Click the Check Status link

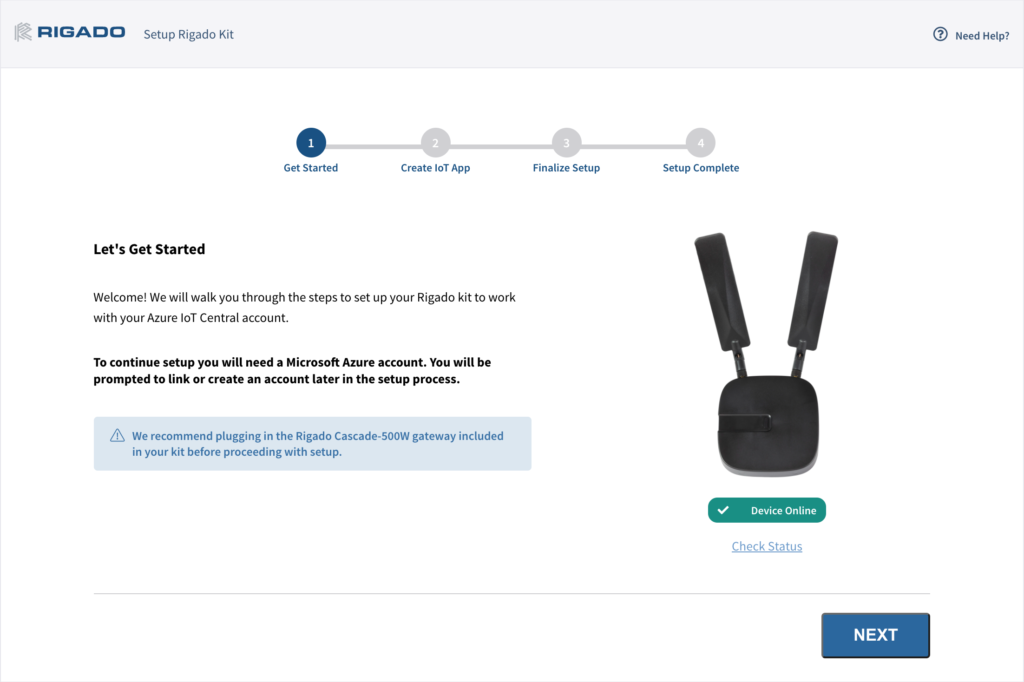(767, 546)
